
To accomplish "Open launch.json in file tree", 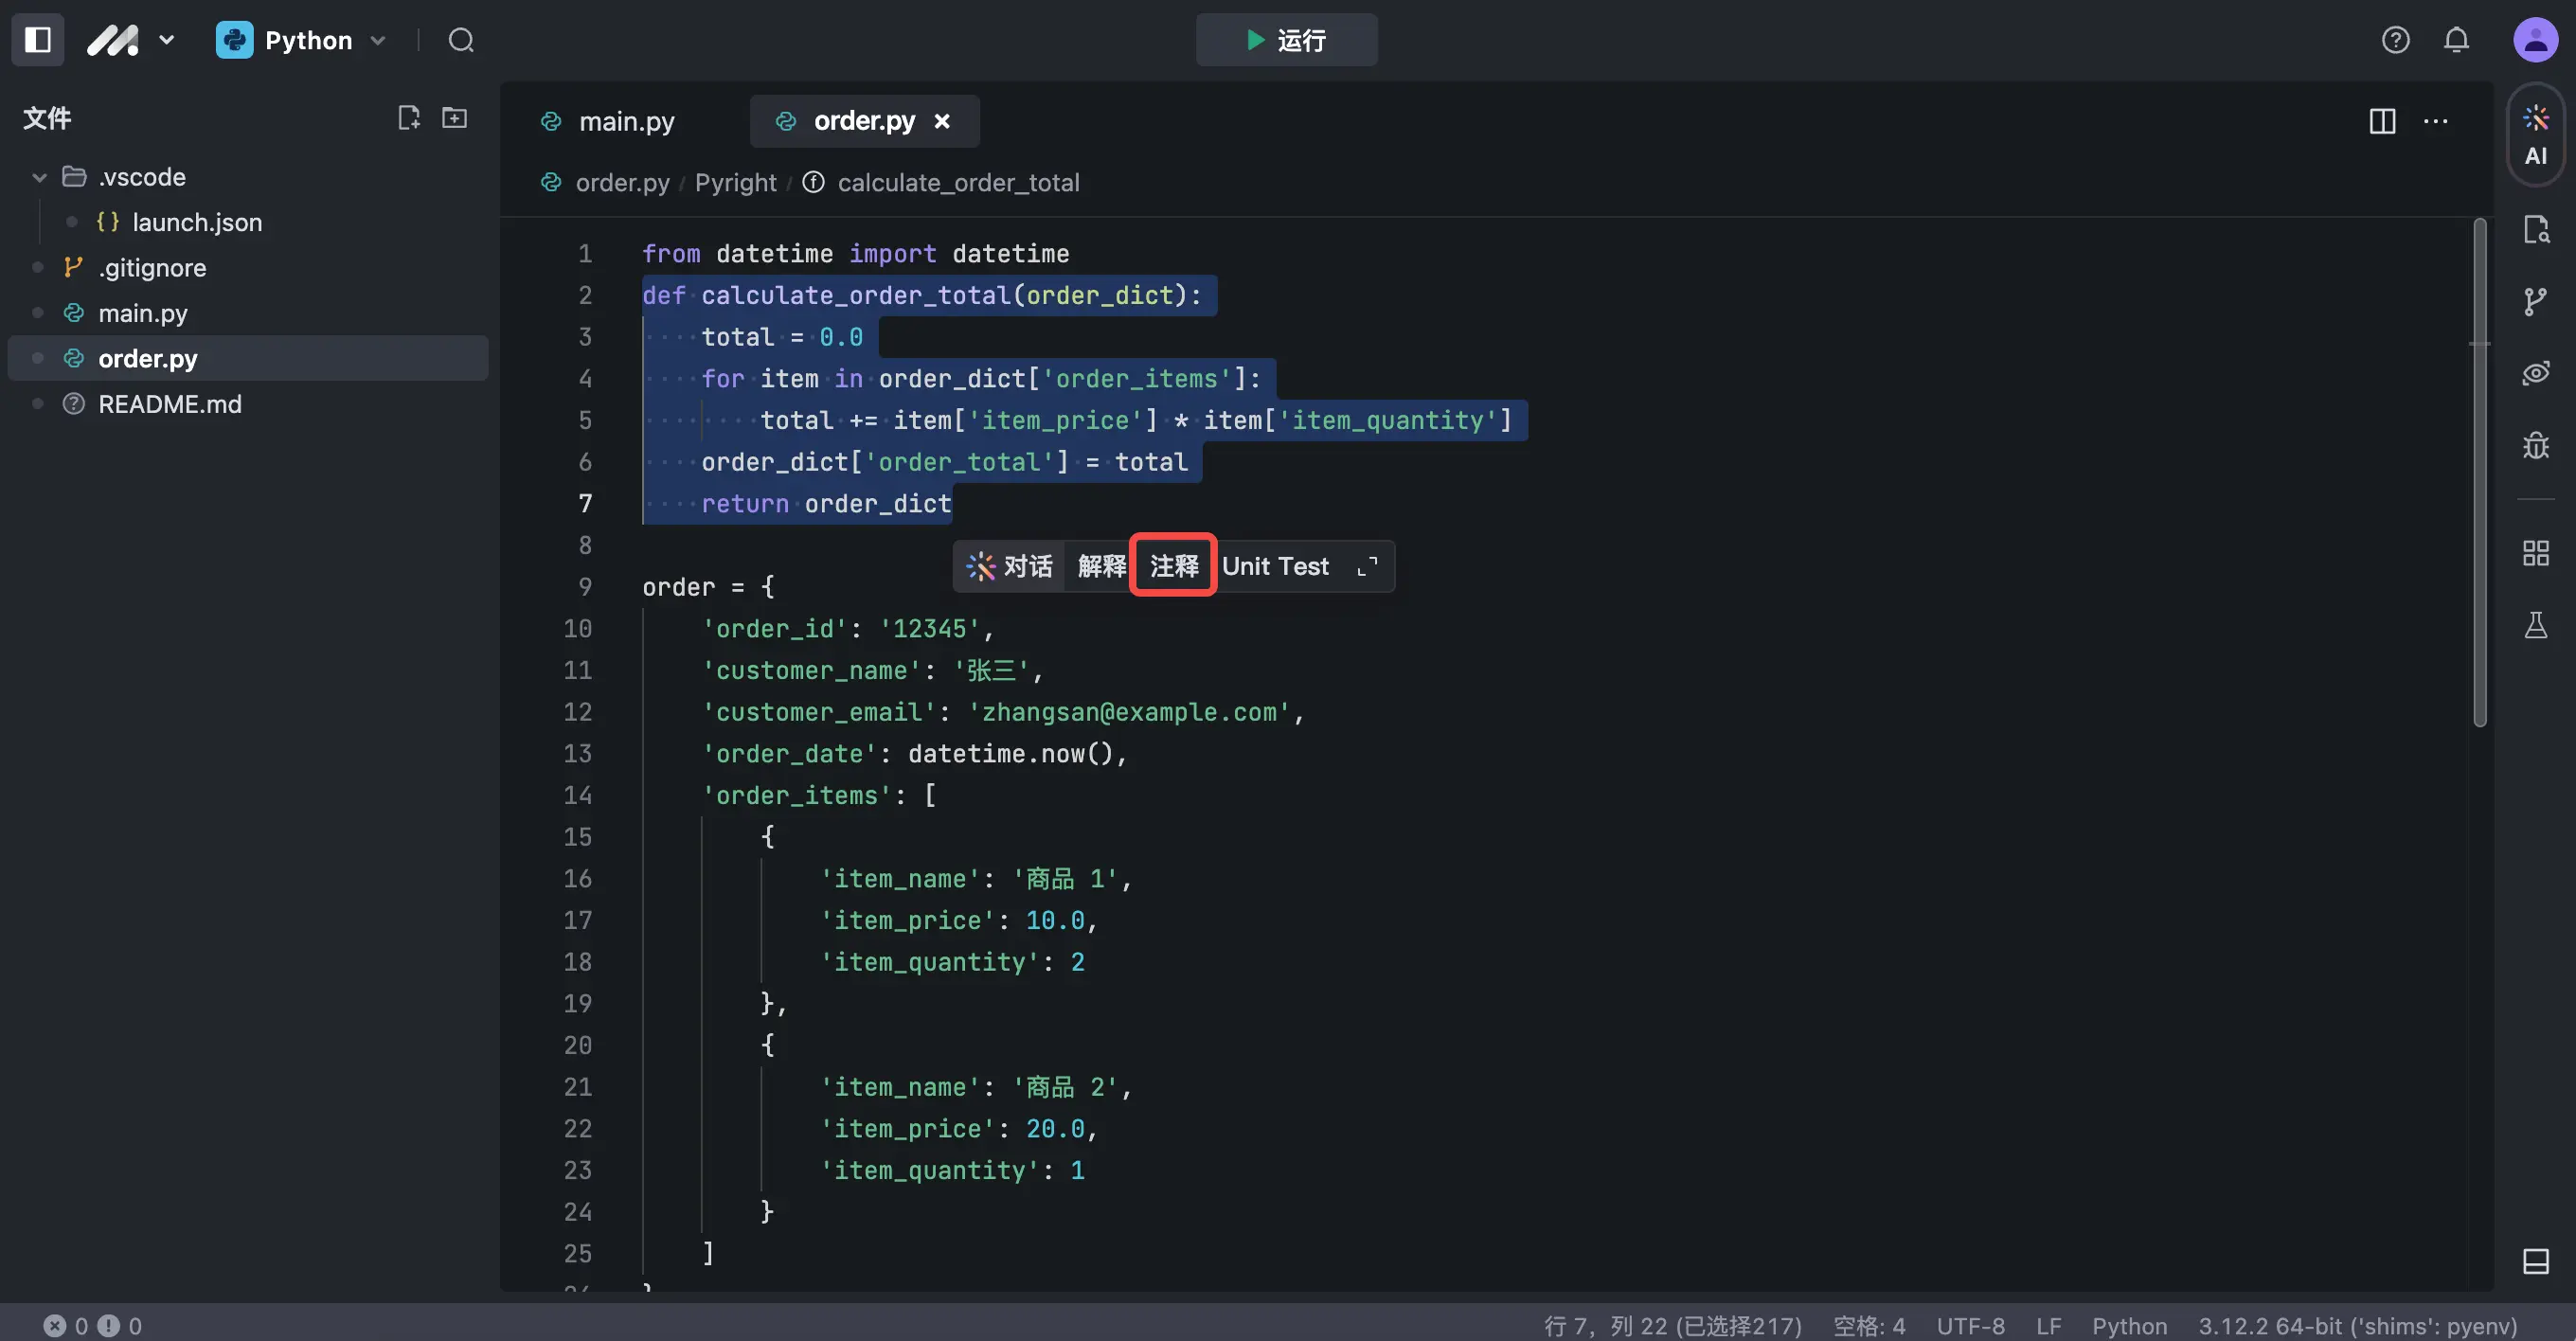I will (x=197, y=222).
